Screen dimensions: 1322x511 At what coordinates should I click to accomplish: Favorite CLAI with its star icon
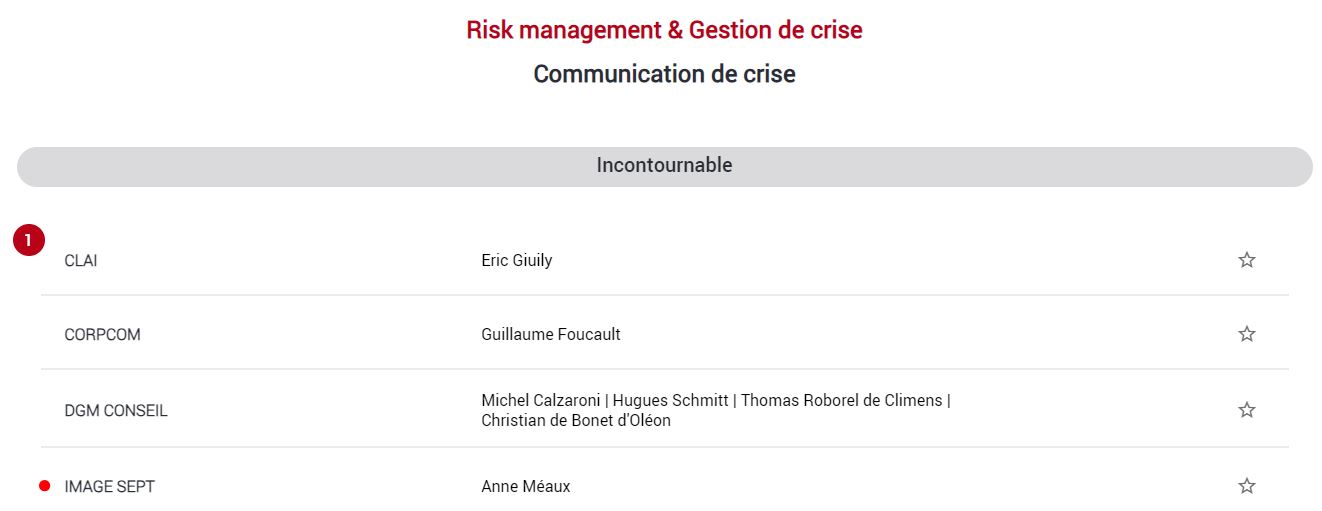click(1246, 260)
